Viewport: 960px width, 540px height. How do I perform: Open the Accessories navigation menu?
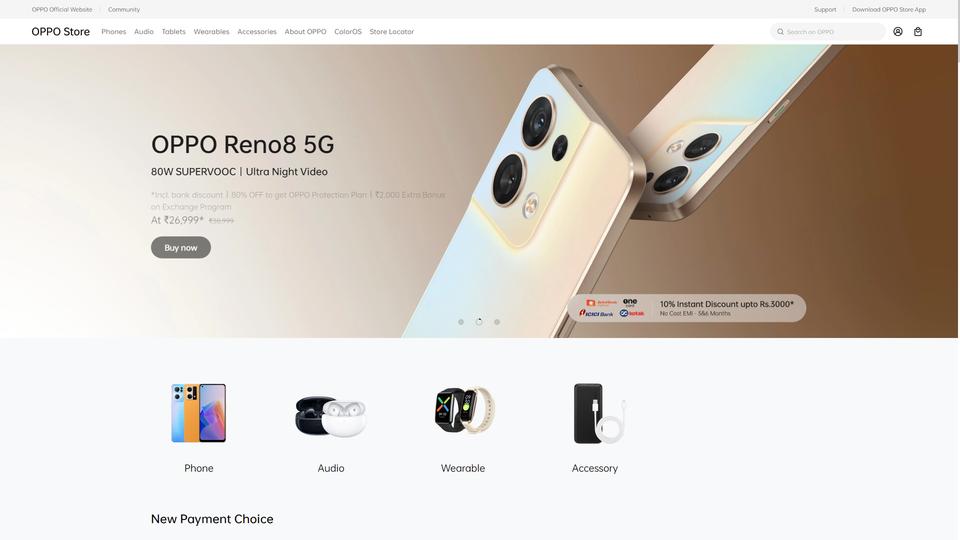[x=257, y=32]
